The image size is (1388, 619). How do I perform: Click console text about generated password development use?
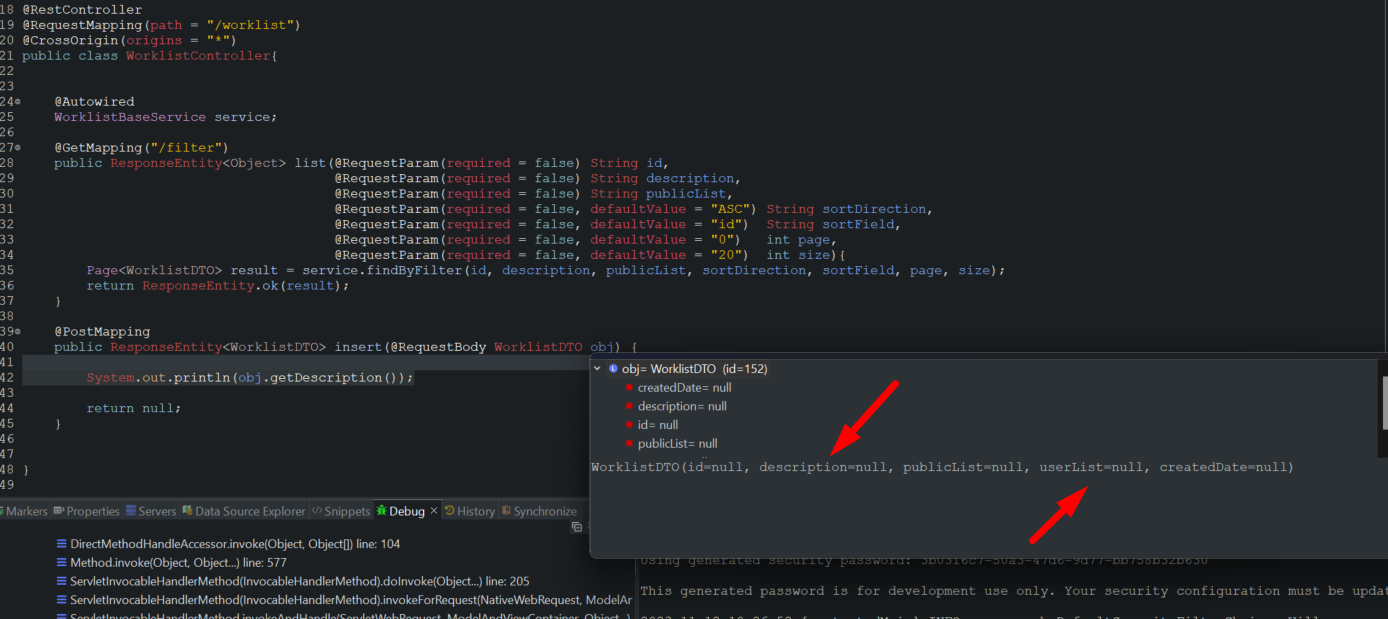[x=1013, y=591]
